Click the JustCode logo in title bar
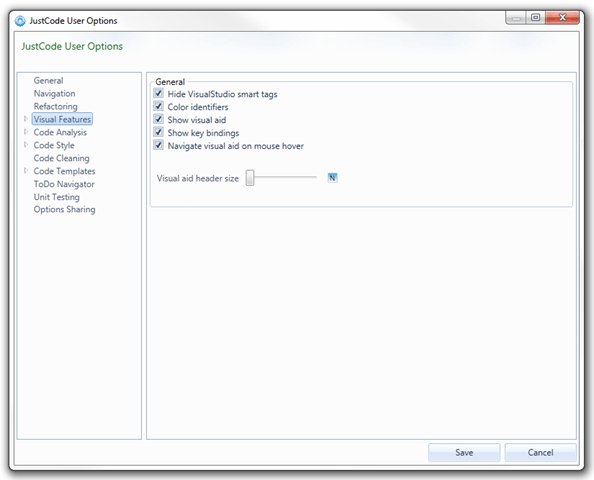The width and height of the screenshot is (594, 480). pyautogui.click(x=20, y=21)
